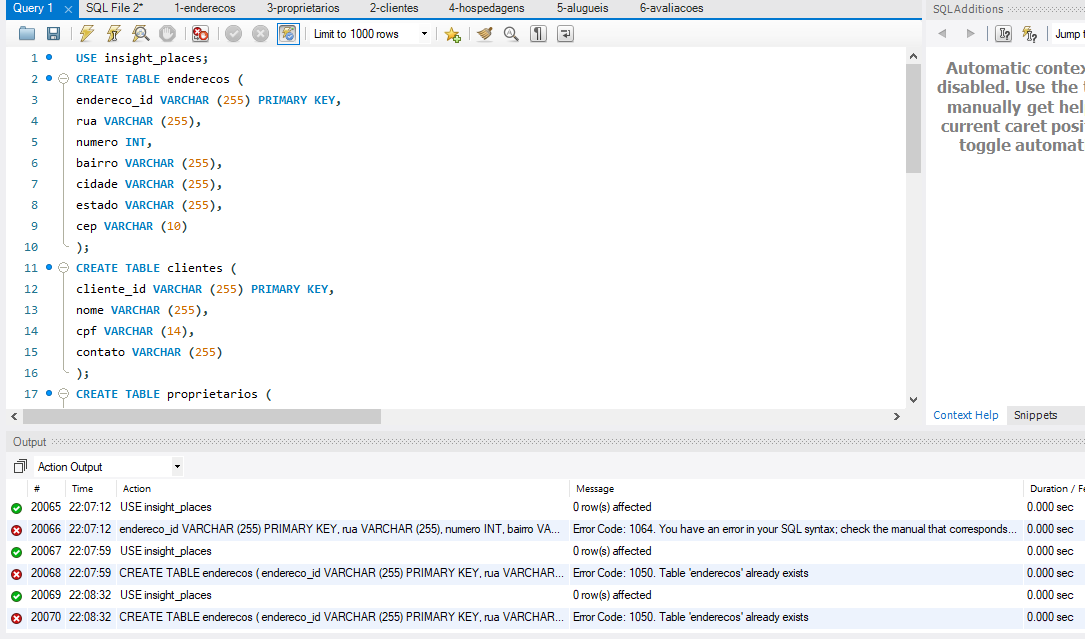Save the script with the floppy disk icon
This screenshot has width=1085, height=639.
[53, 34]
